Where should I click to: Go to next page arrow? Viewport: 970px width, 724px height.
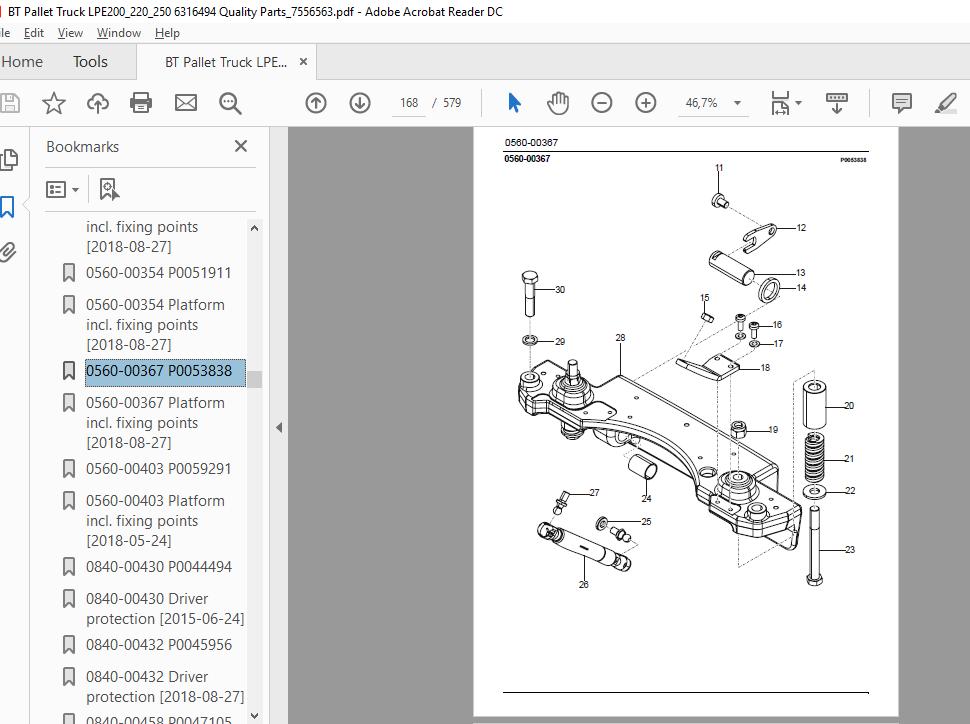tap(360, 103)
